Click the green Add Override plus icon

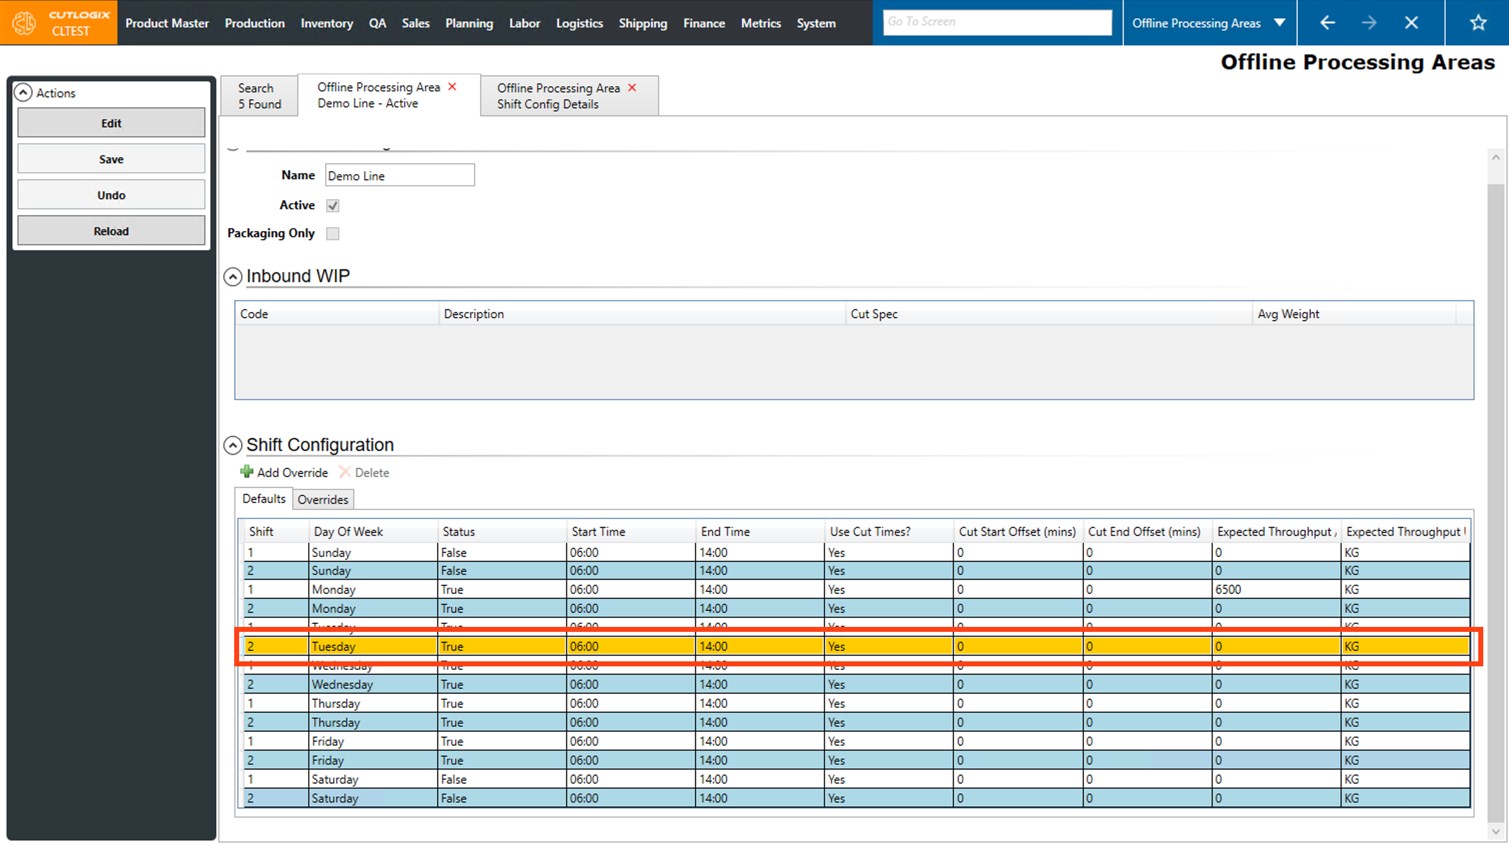coord(247,472)
